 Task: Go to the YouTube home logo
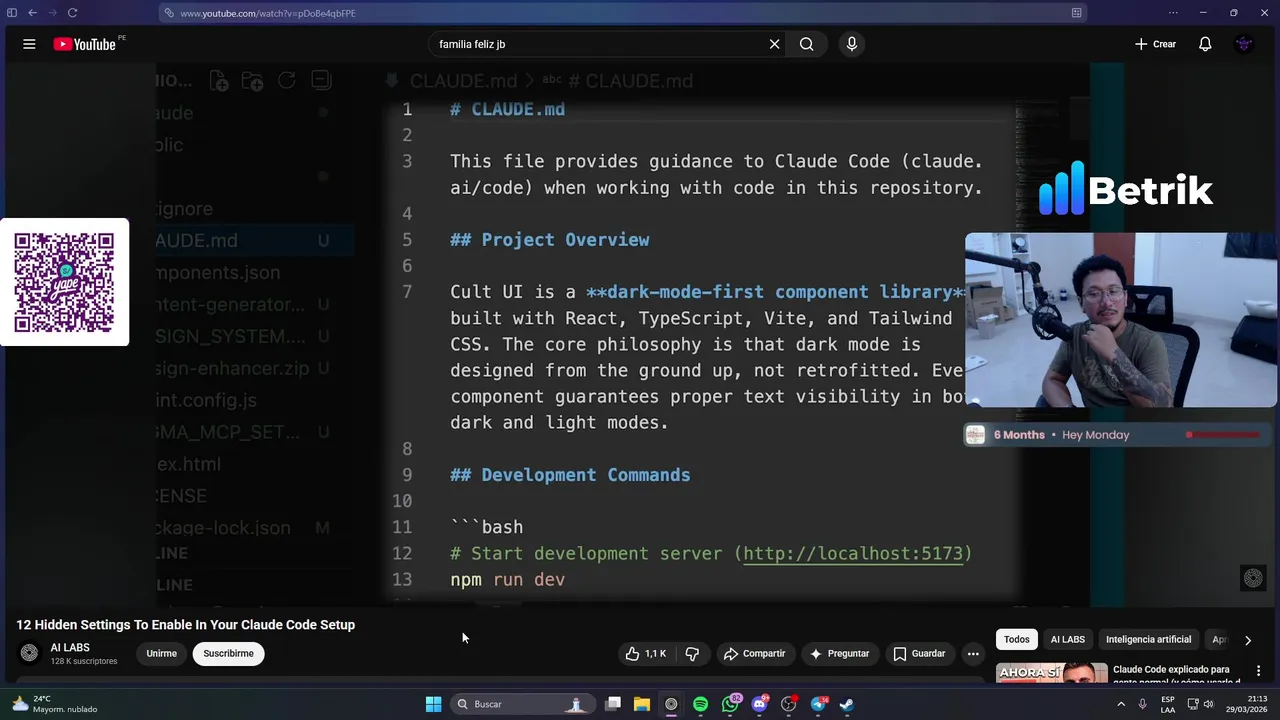(x=85, y=44)
